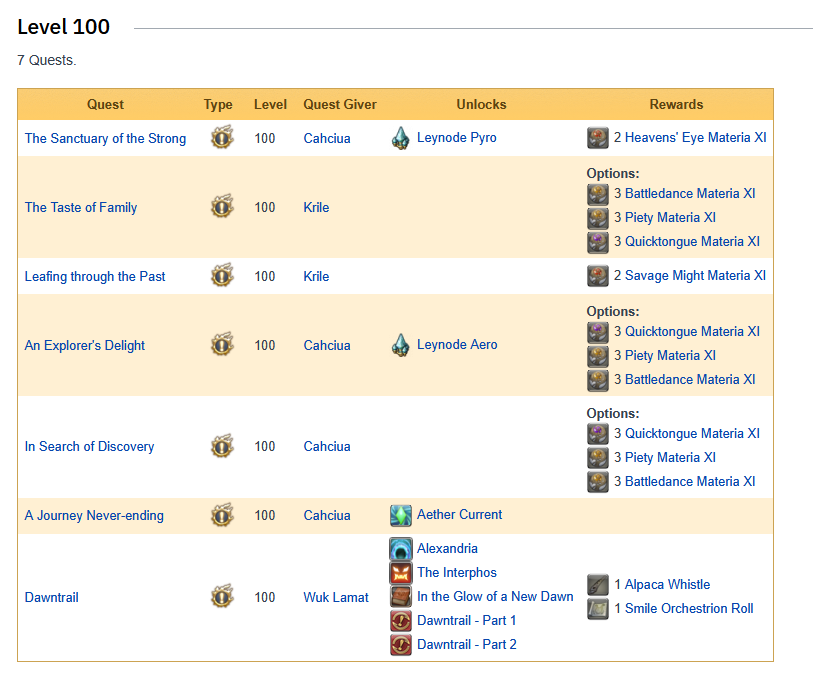The image size is (813, 686).
Task: Click the Alexandria dungeon icon
Action: click(x=401, y=549)
